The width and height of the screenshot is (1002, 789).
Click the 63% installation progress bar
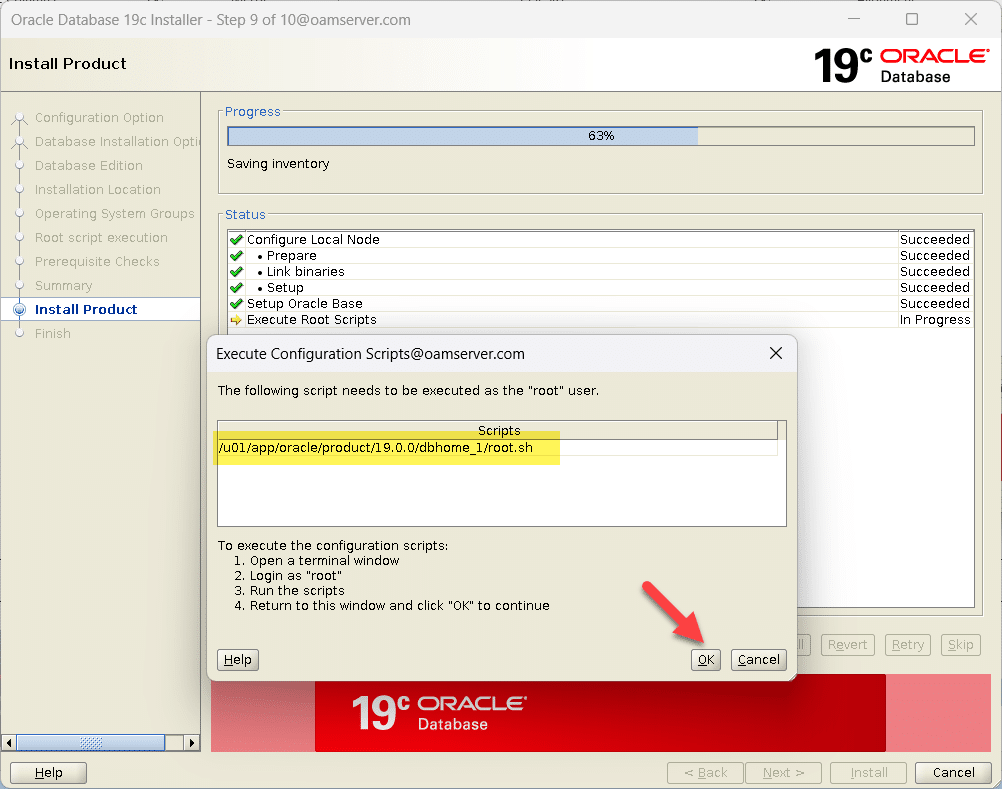601,135
